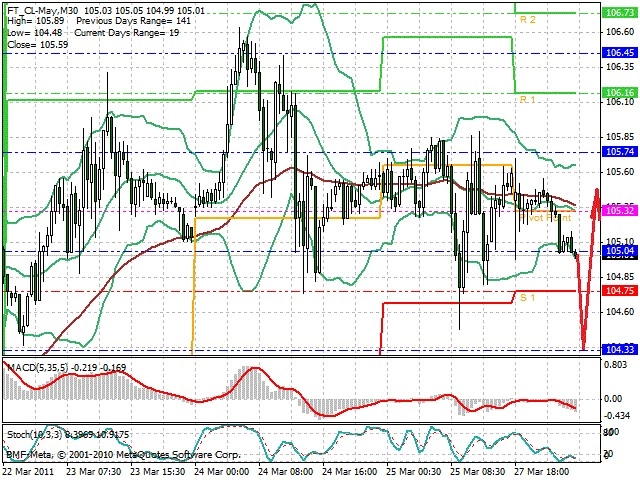
Task: Select the R 1 resistance line label
Action: [x=527, y=100]
